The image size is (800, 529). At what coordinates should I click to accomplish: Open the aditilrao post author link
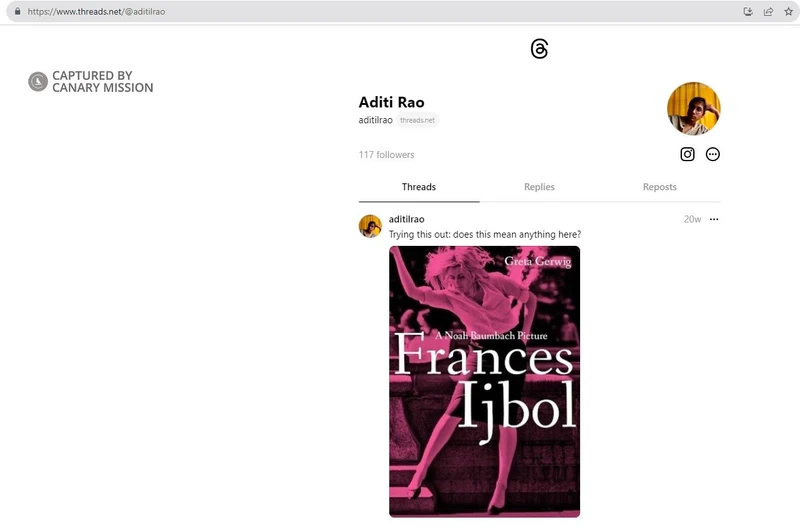coord(407,219)
